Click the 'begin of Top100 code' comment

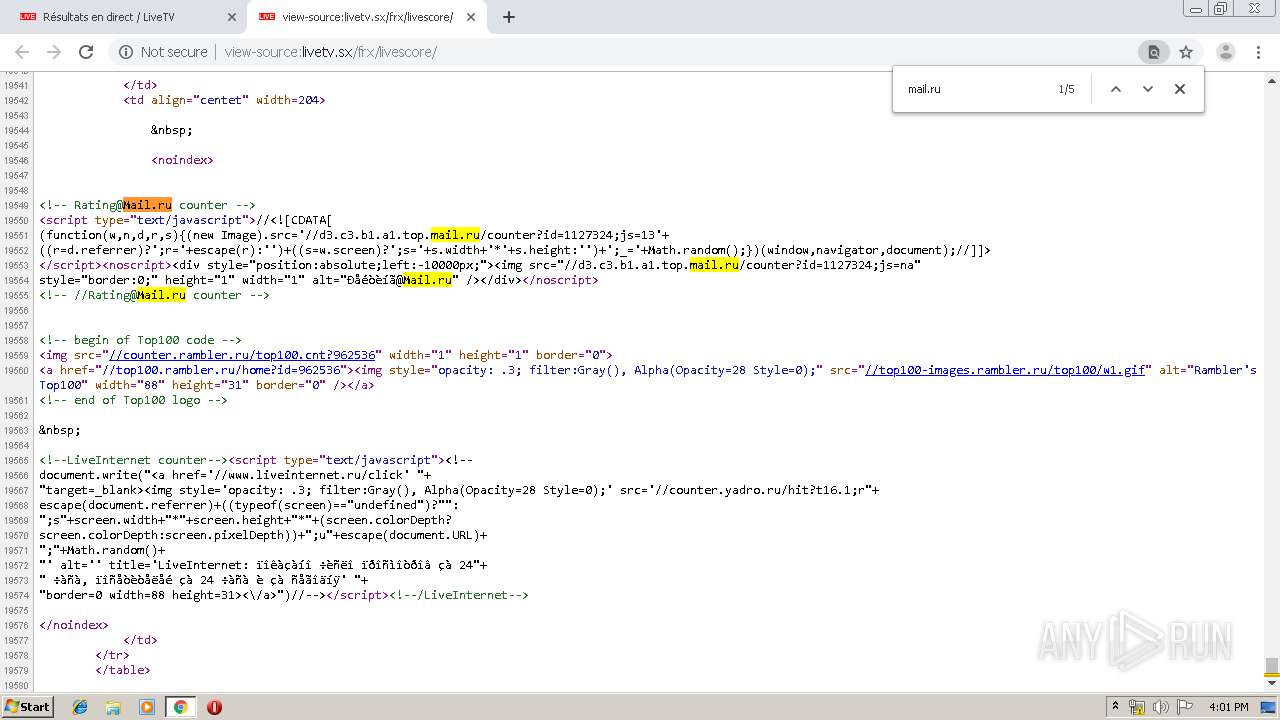pyautogui.click(x=140, y=340)
